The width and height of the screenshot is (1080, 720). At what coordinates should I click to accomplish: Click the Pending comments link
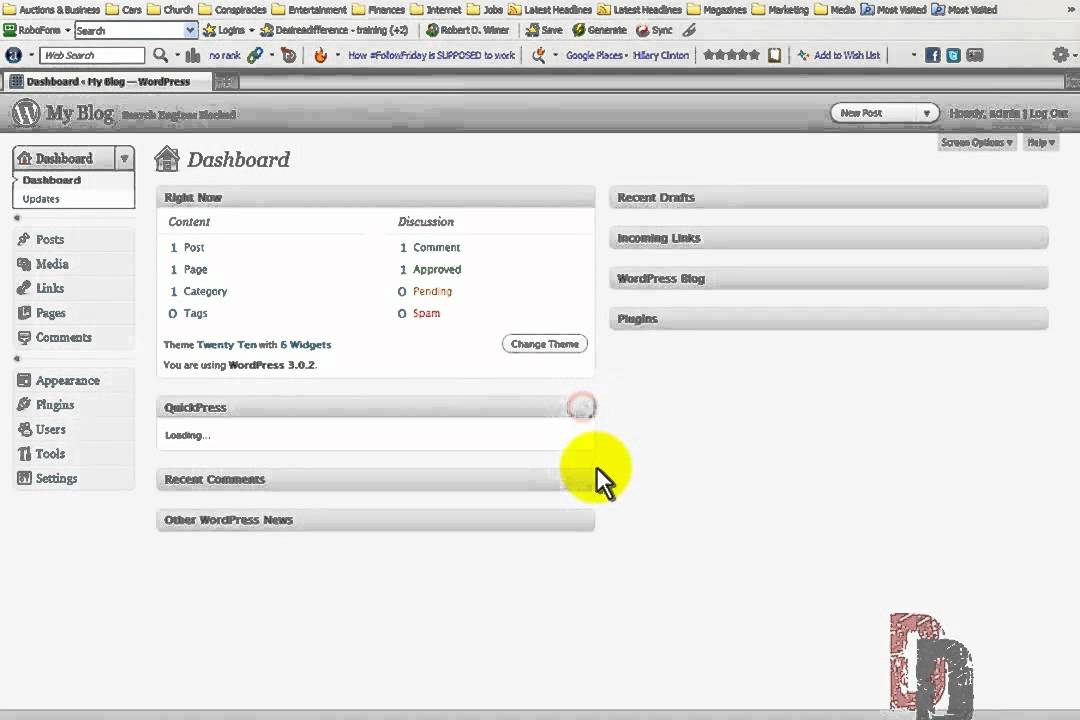[433, 291]
